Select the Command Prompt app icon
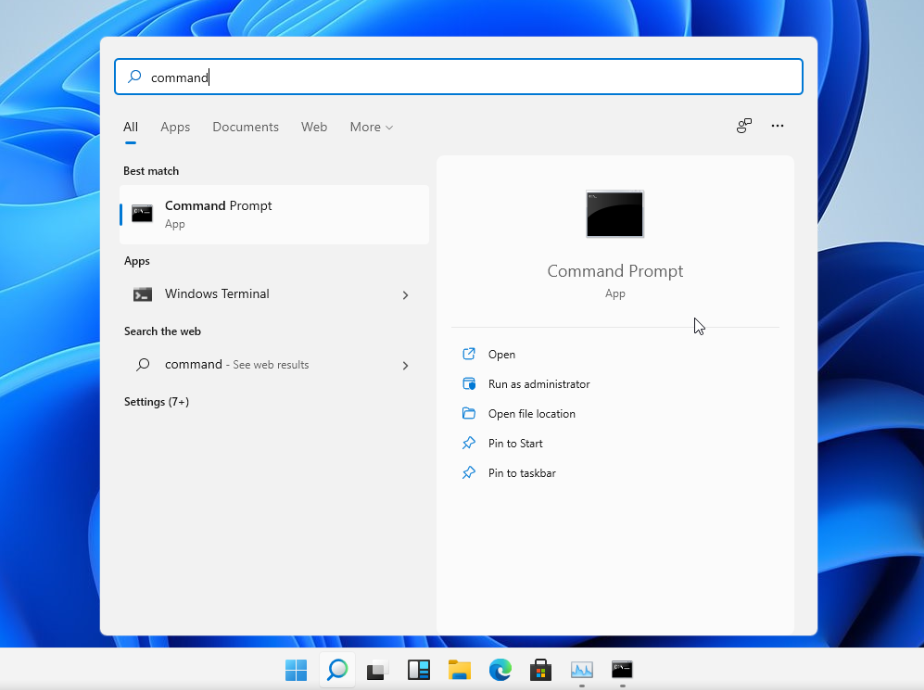Screen dimensions: 924x690 [140, 214]
